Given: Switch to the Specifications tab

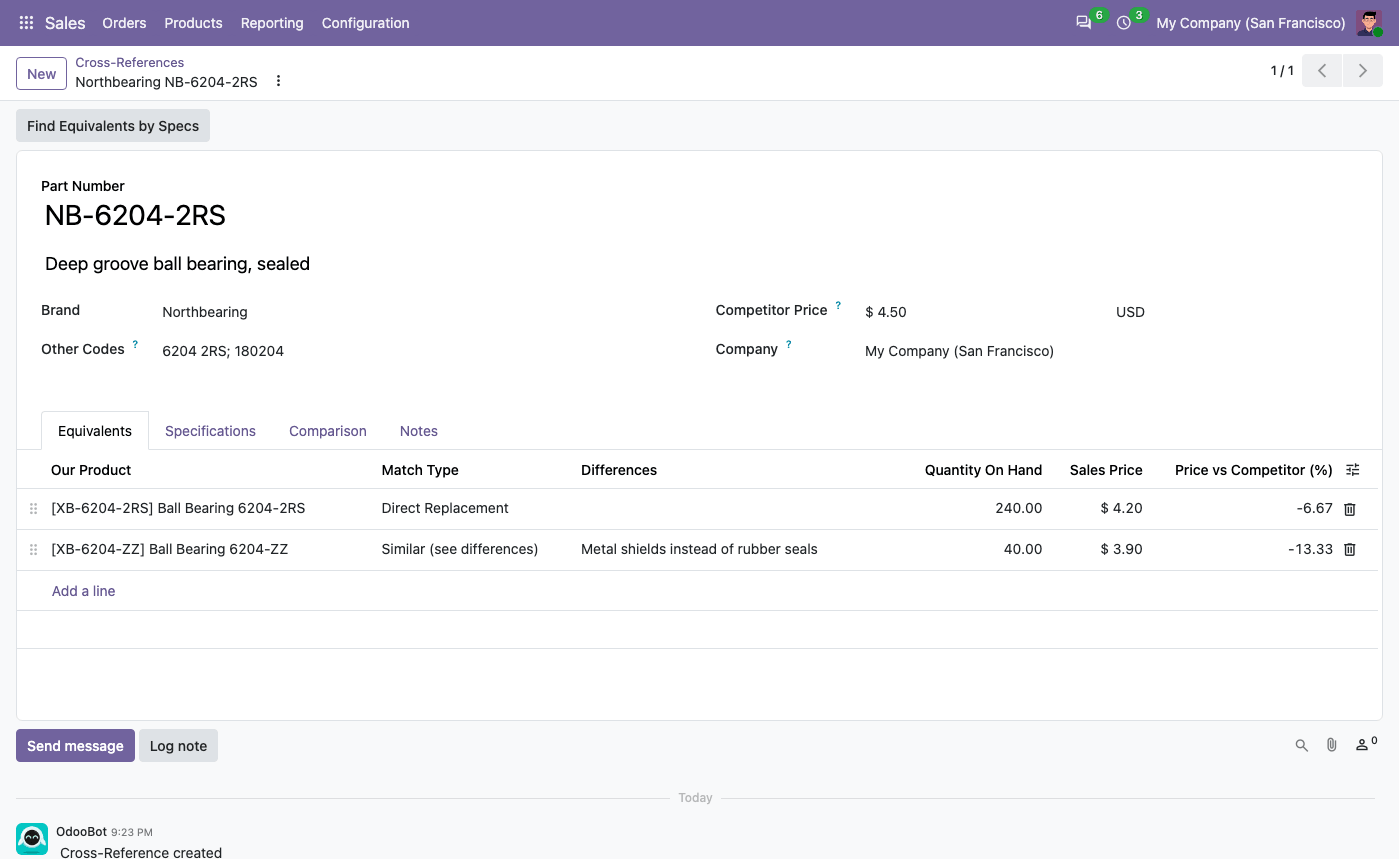Looking at the screenshot, I should [x=210, y=431].
